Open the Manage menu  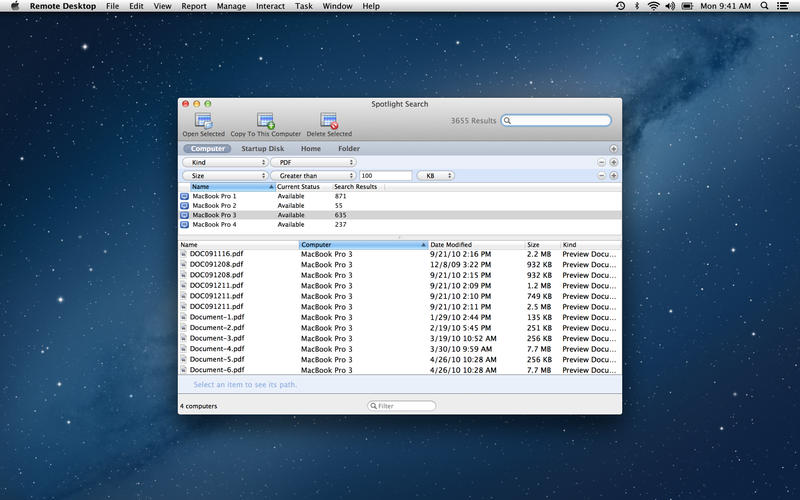tap(231, 6)
